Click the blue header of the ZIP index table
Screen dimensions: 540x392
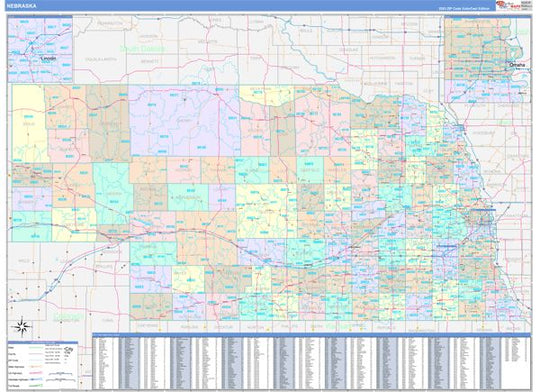click(x=311, y=334)
